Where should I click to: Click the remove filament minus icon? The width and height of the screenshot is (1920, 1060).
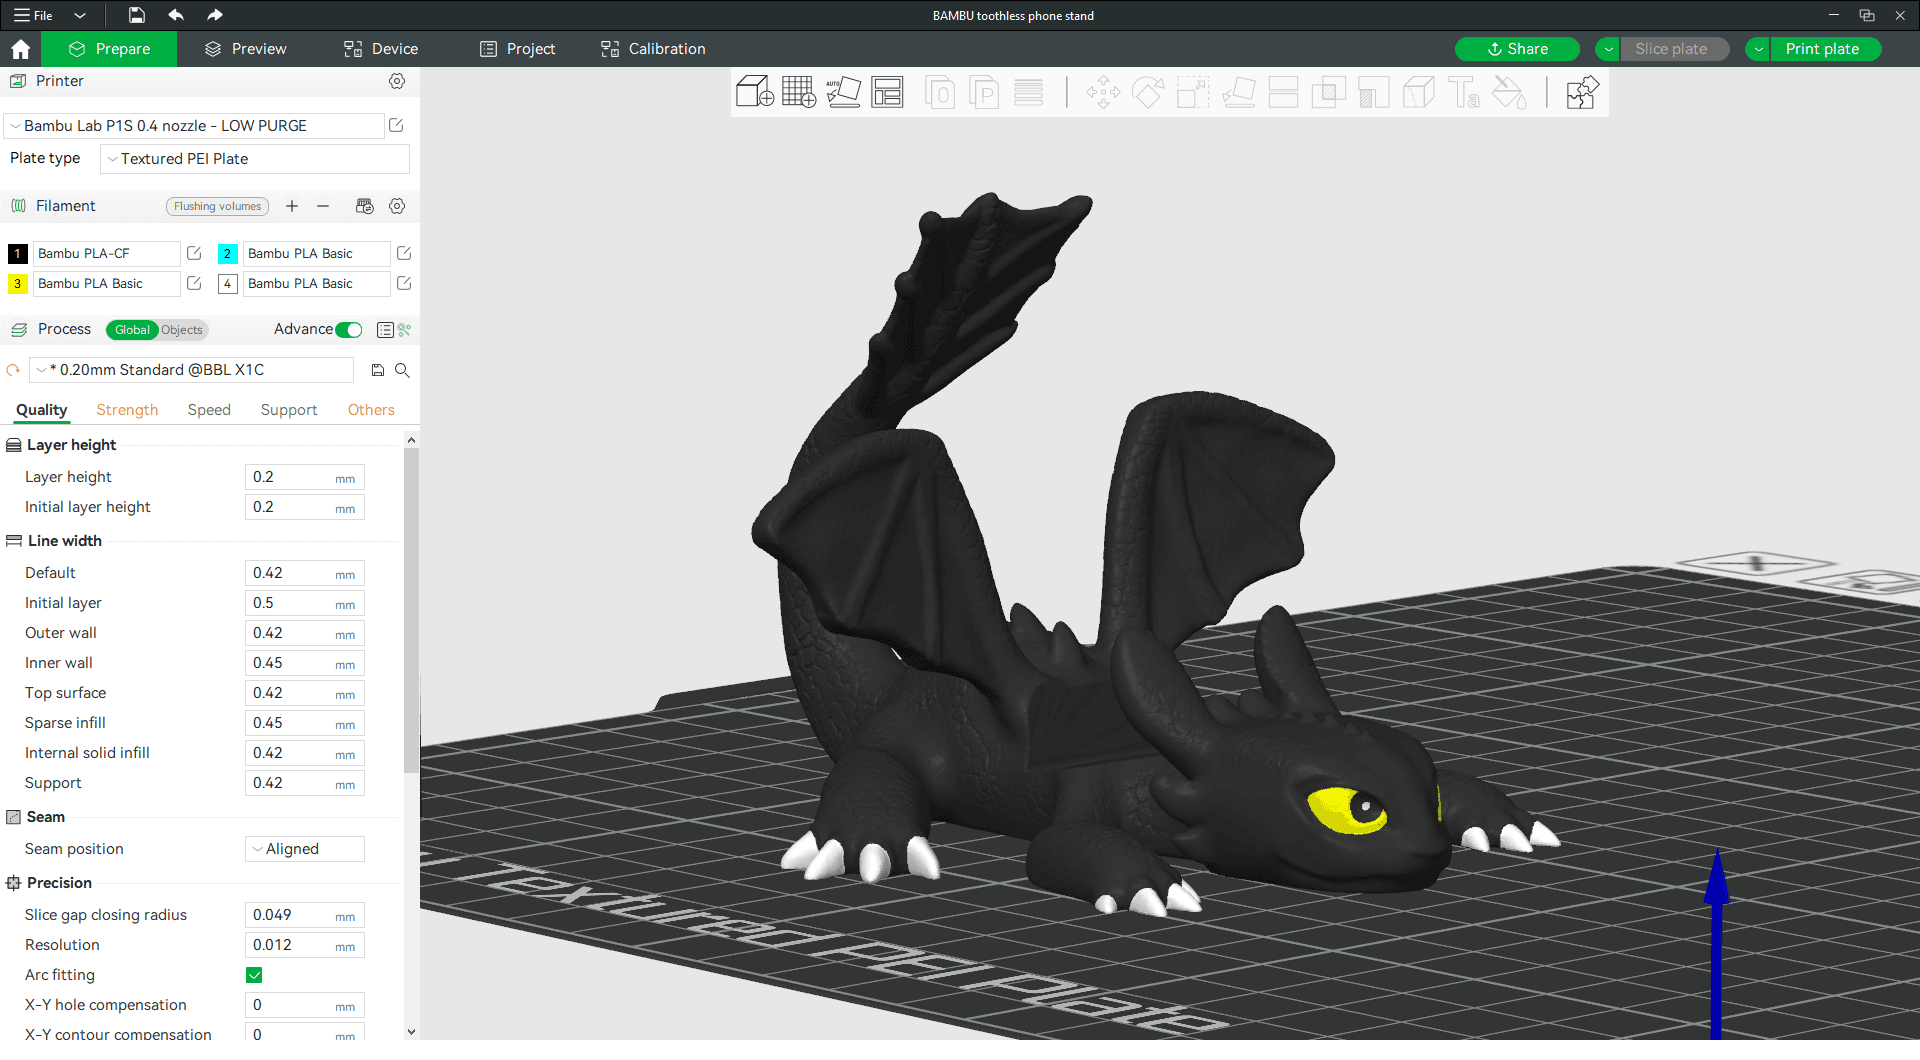pos(323,206)
